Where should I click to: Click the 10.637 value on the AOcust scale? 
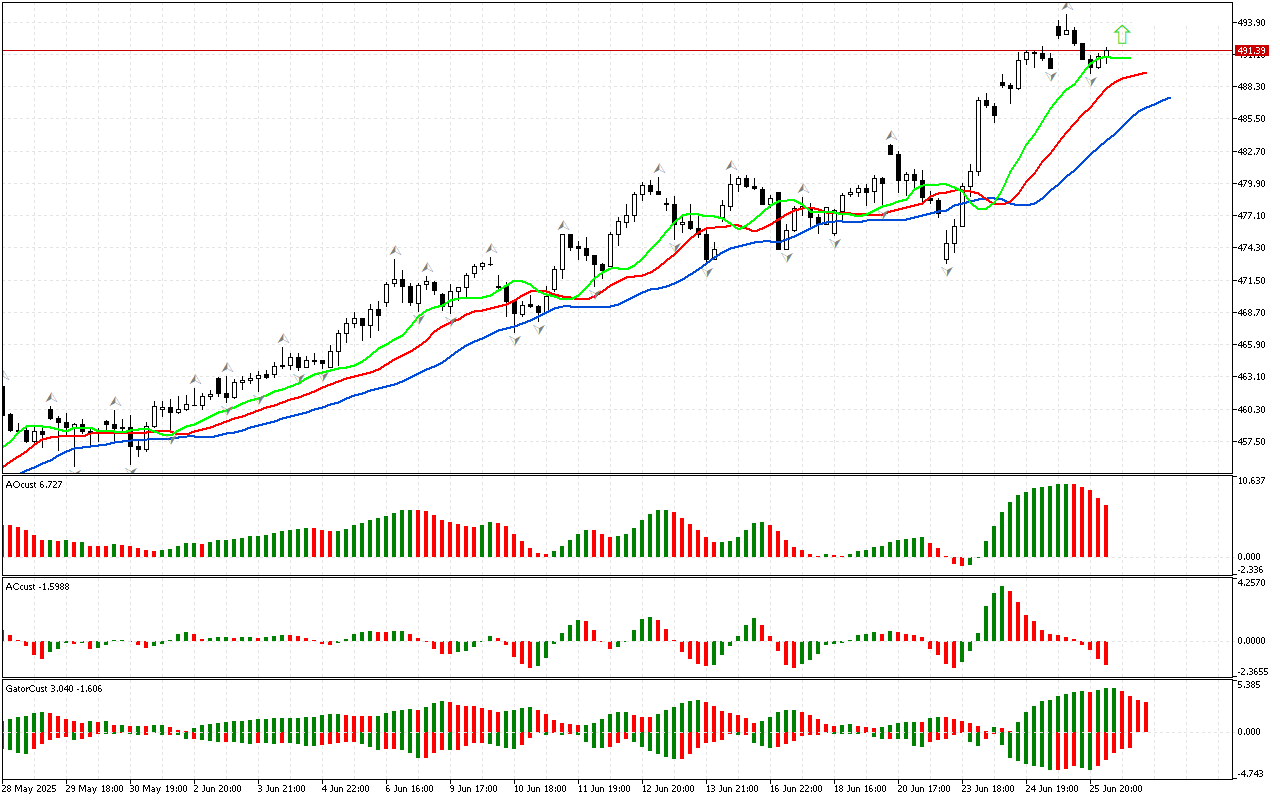[1252, 481]
